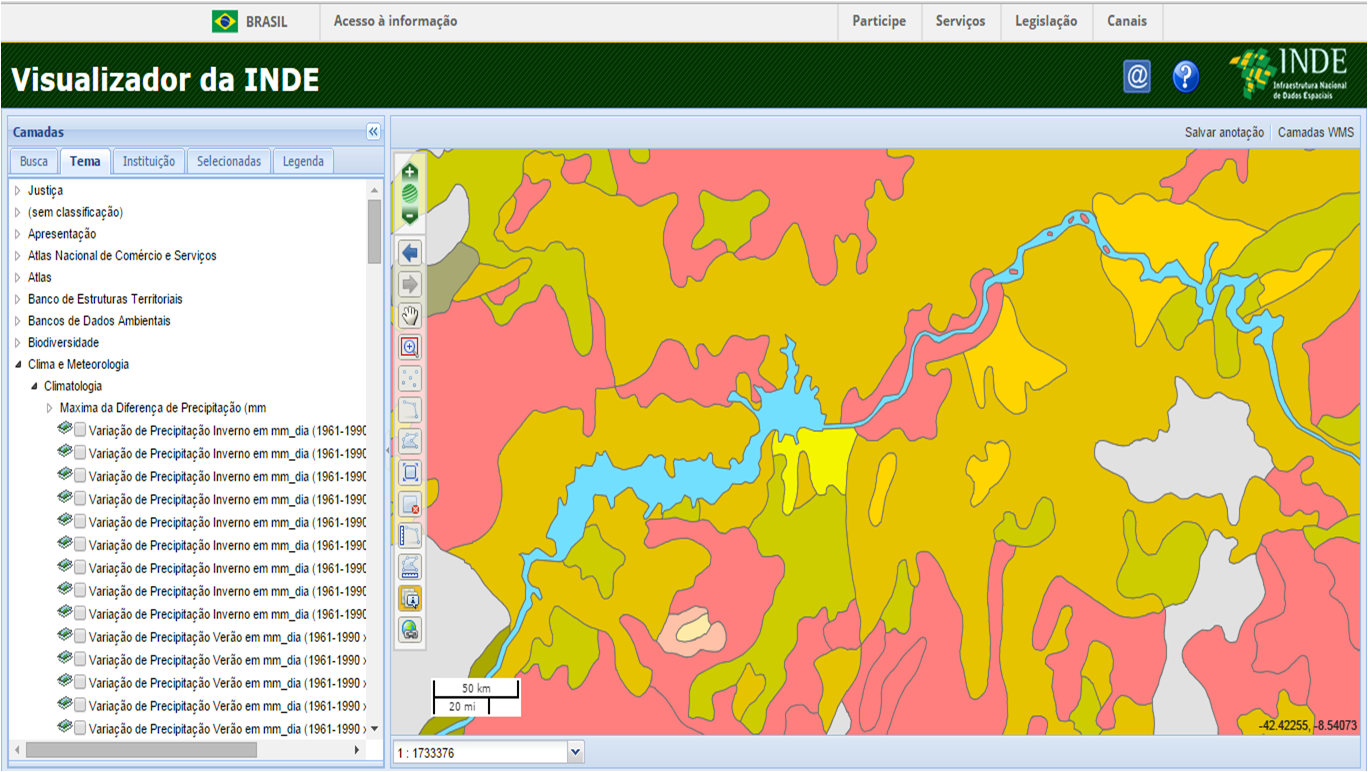Screen dimensions: 1368x772
Task: Click the scroll-right arrow of layer tree
Action: click(x=357, y=749)
